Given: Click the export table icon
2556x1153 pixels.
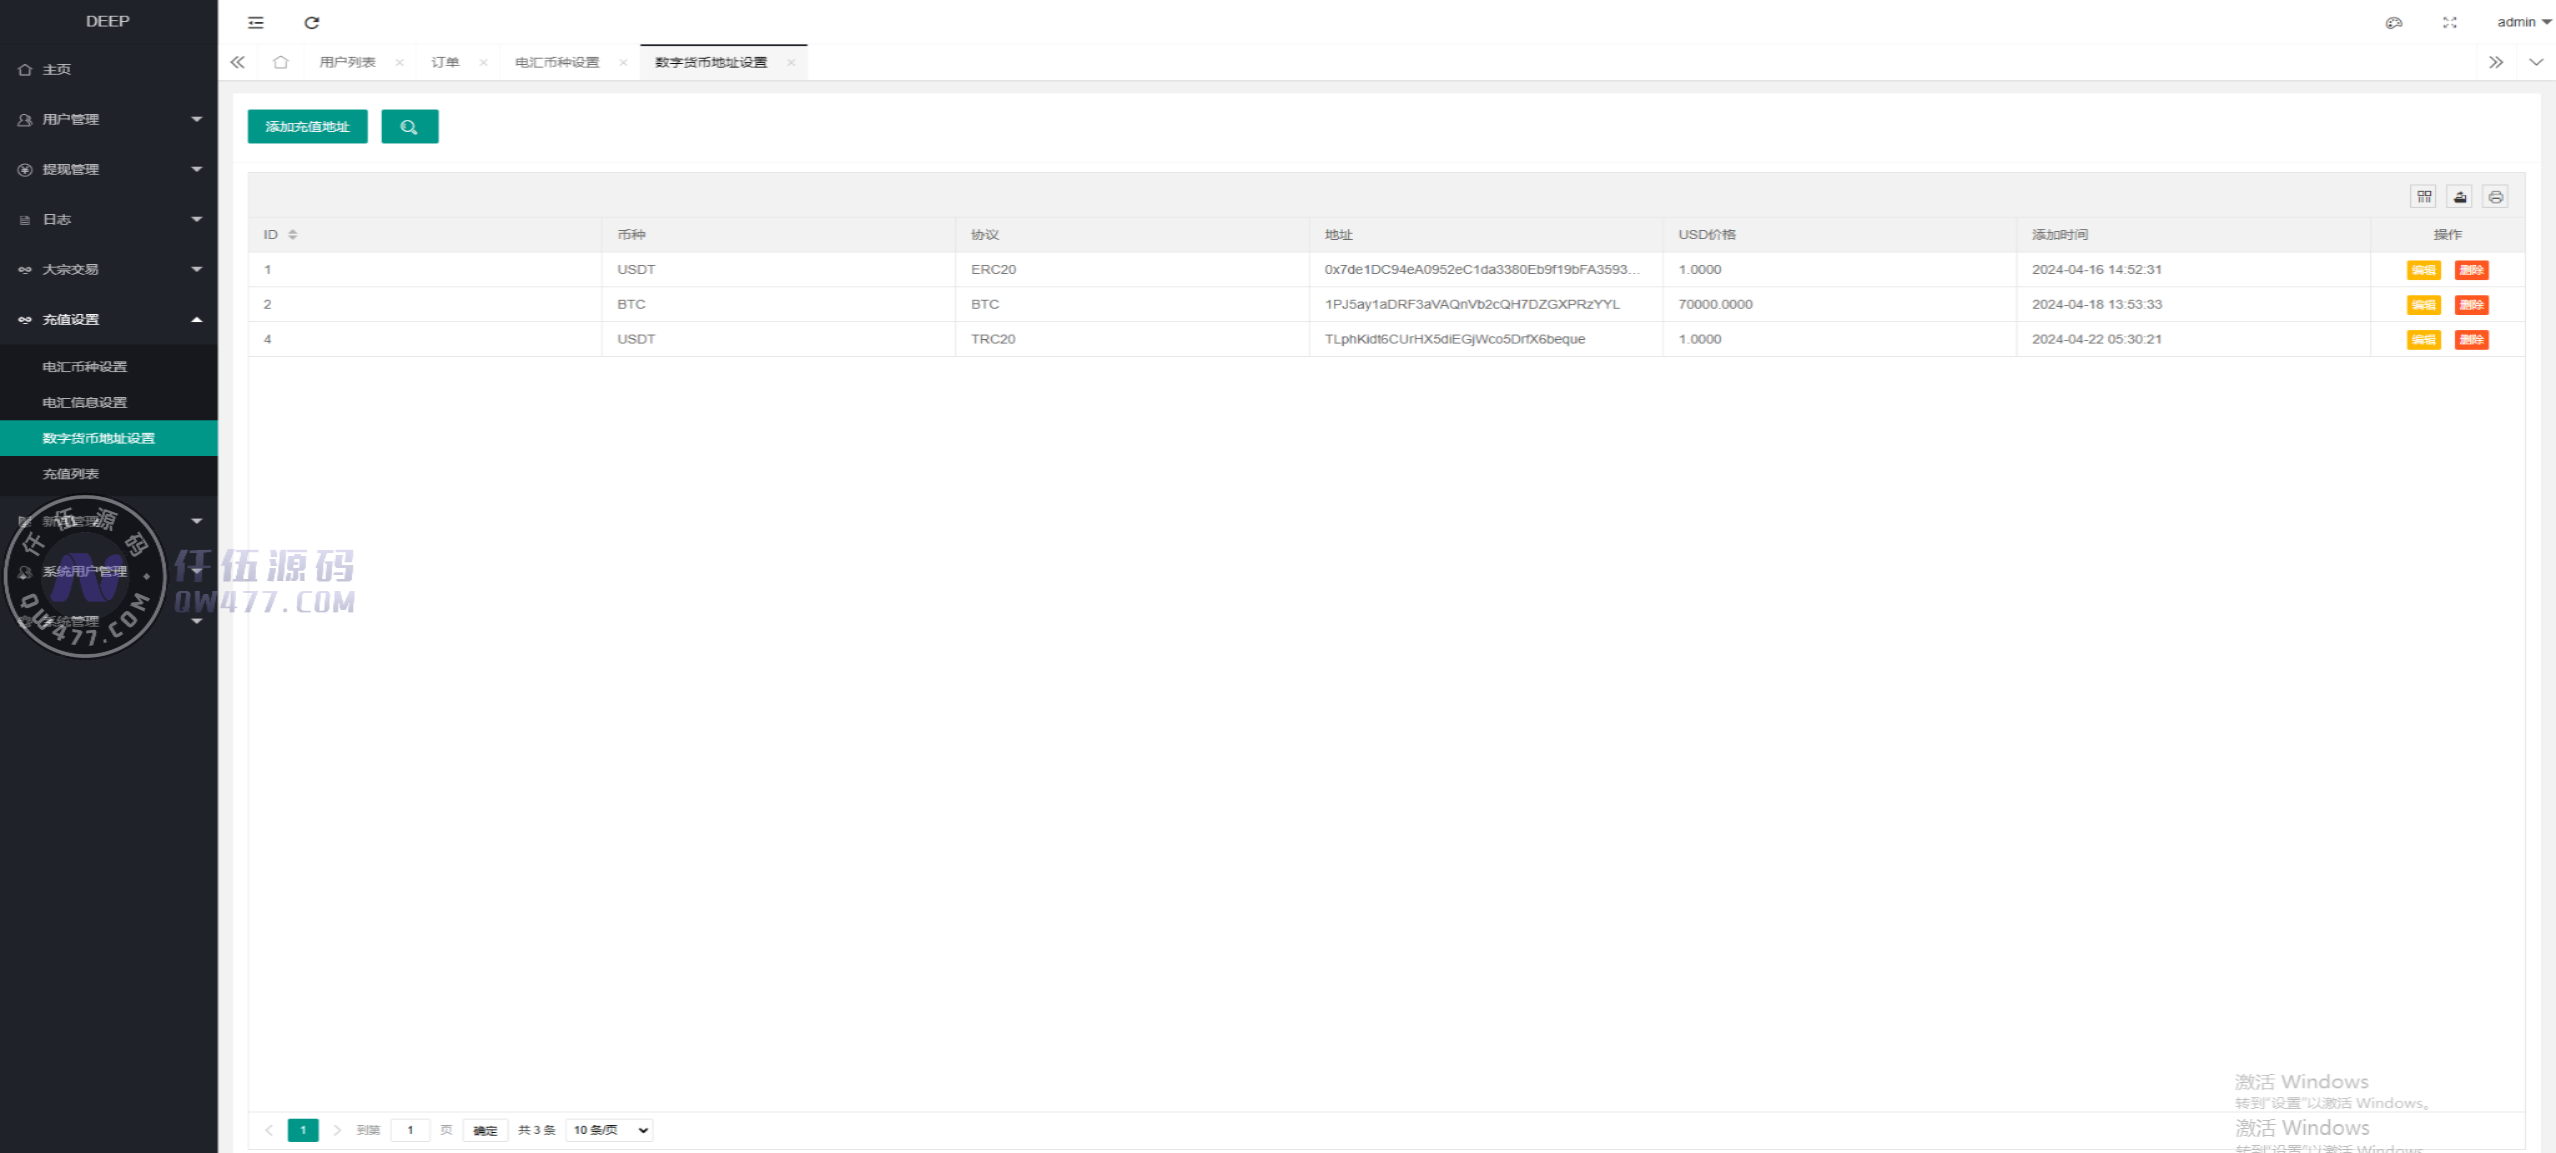Looking at the screenshot, I should tap(2460, 197).
